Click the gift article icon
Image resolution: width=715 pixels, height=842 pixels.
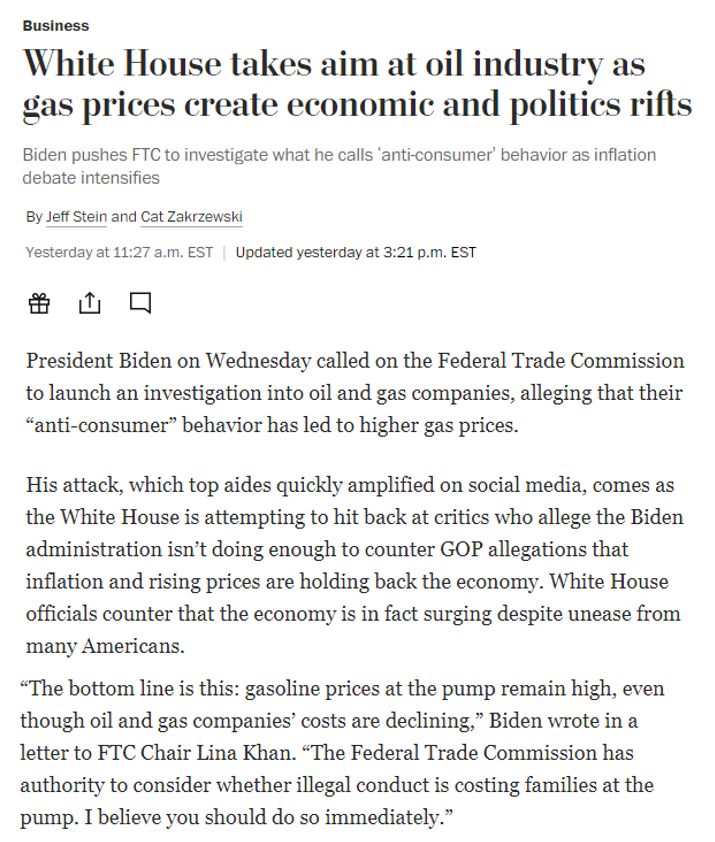pos(39,303)
